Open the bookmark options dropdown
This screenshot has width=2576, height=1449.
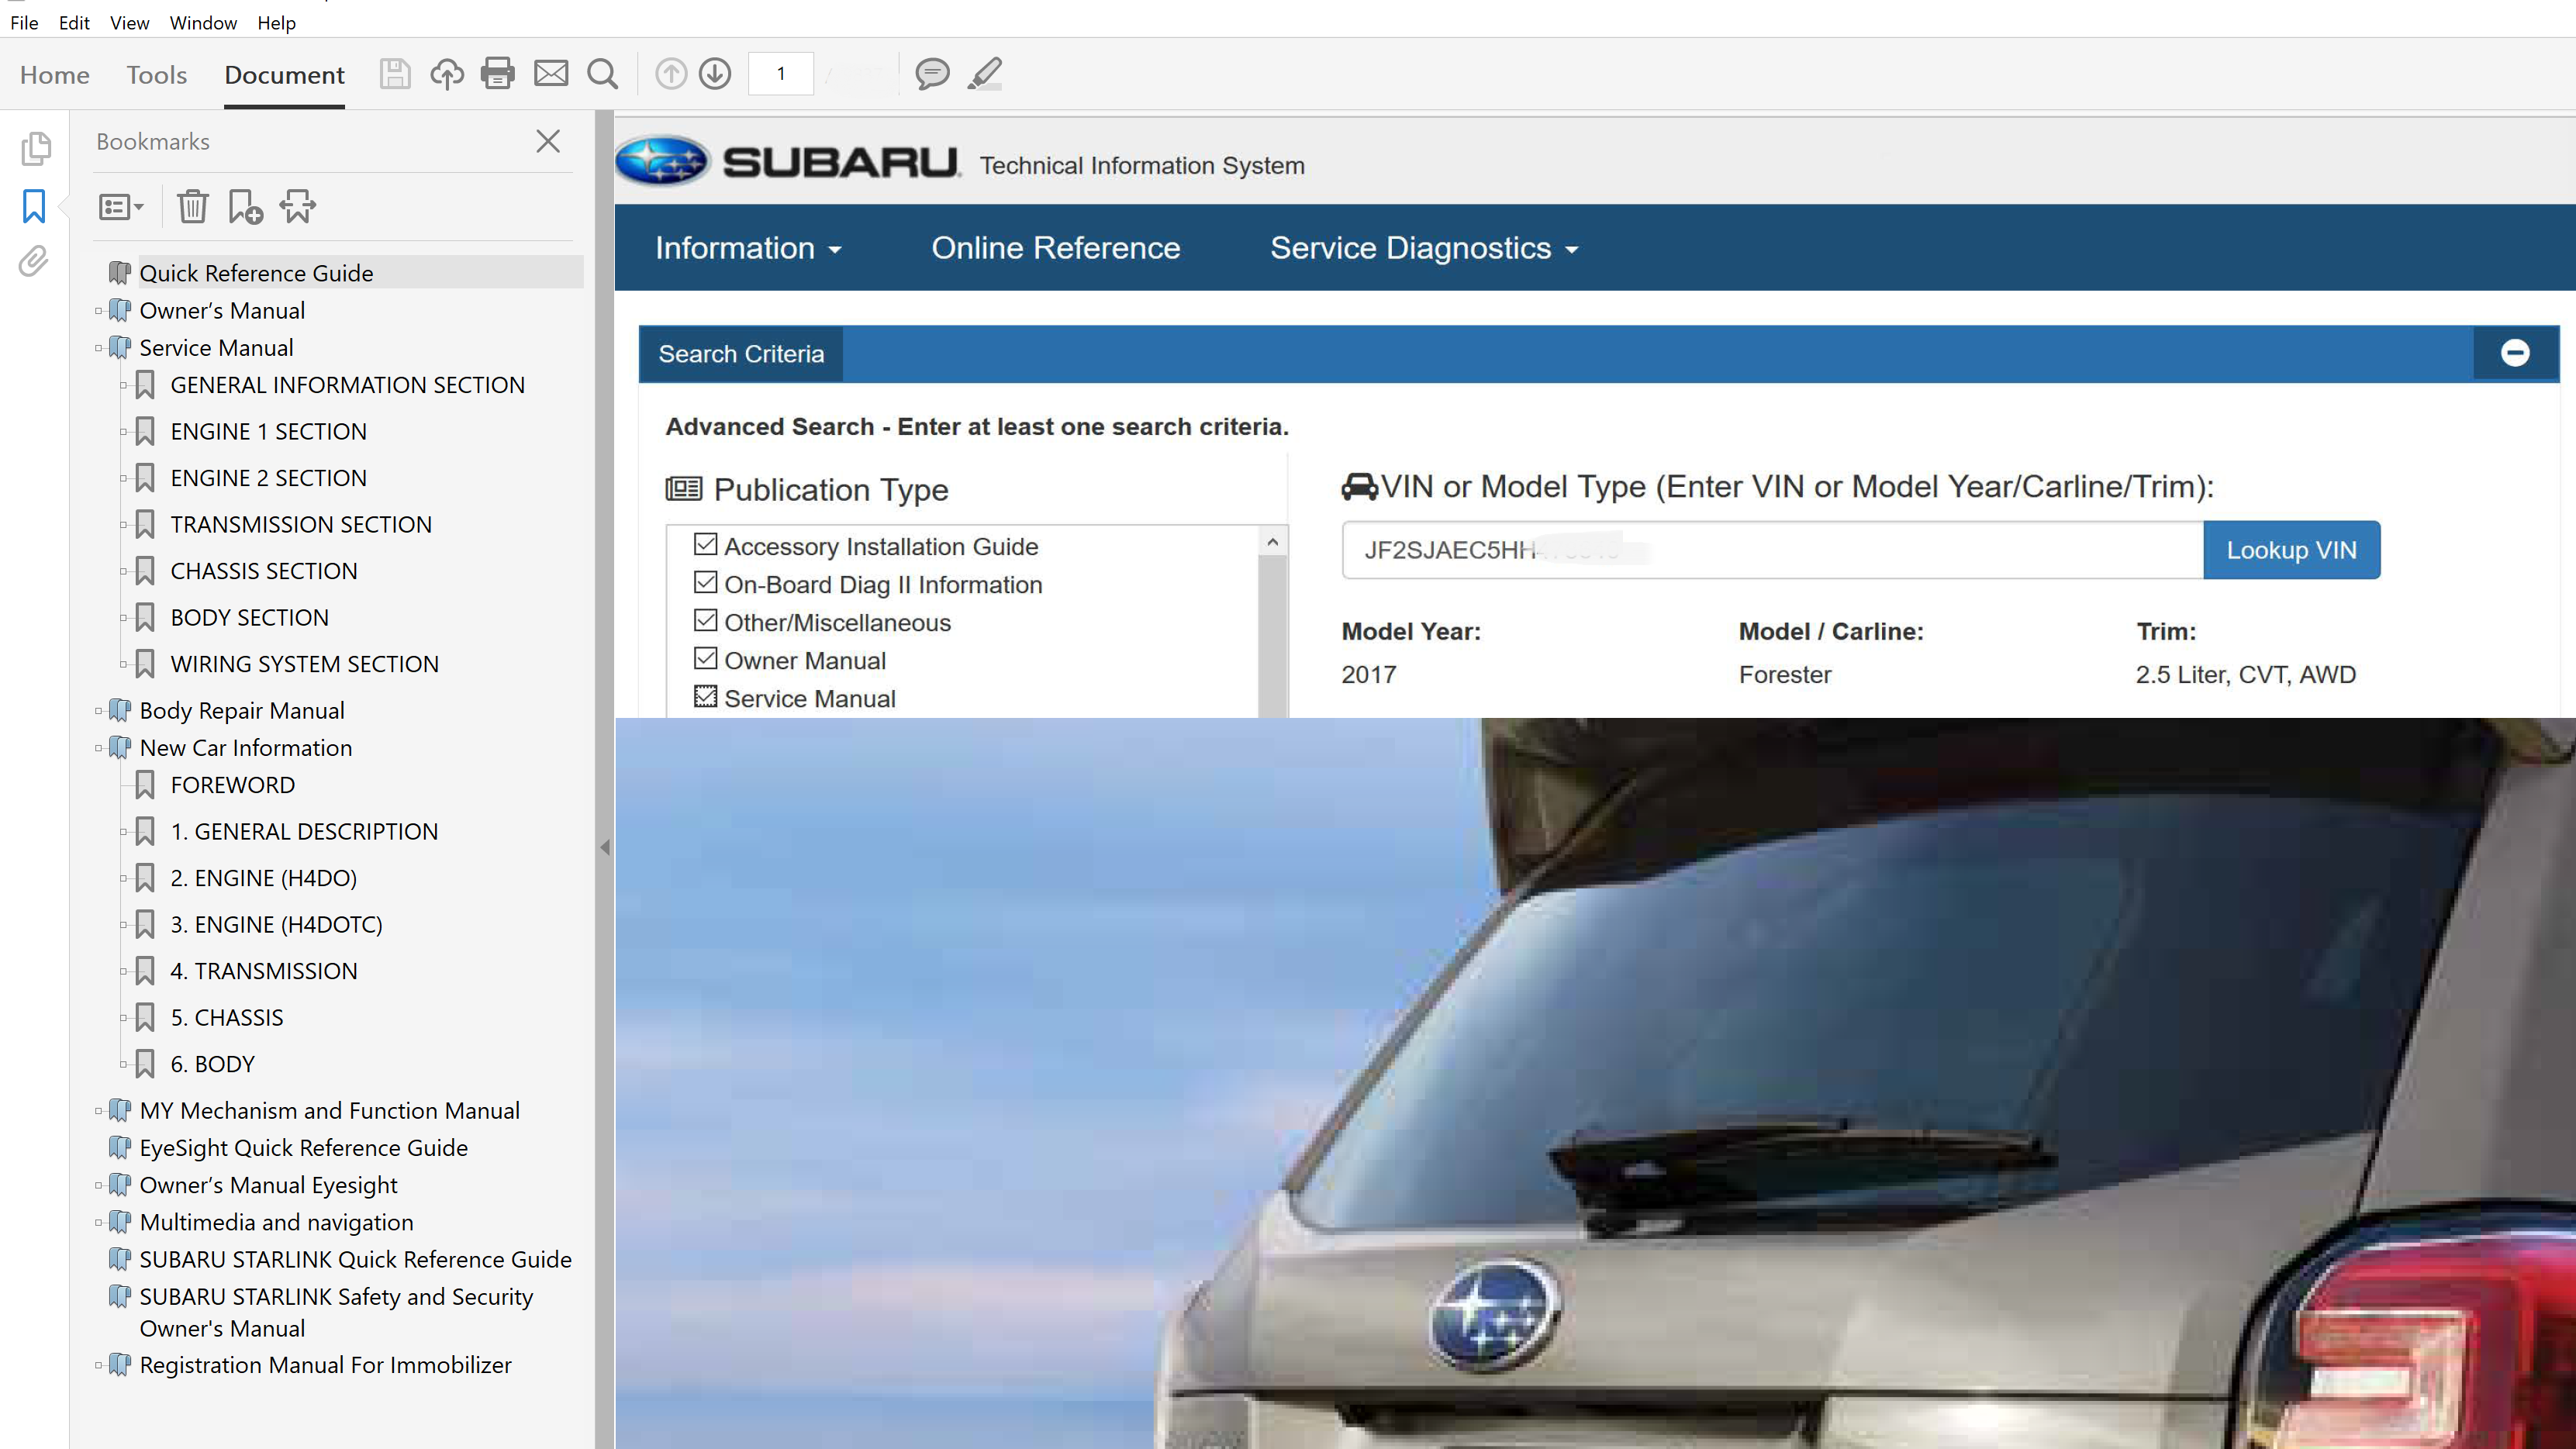click(121, 207)
